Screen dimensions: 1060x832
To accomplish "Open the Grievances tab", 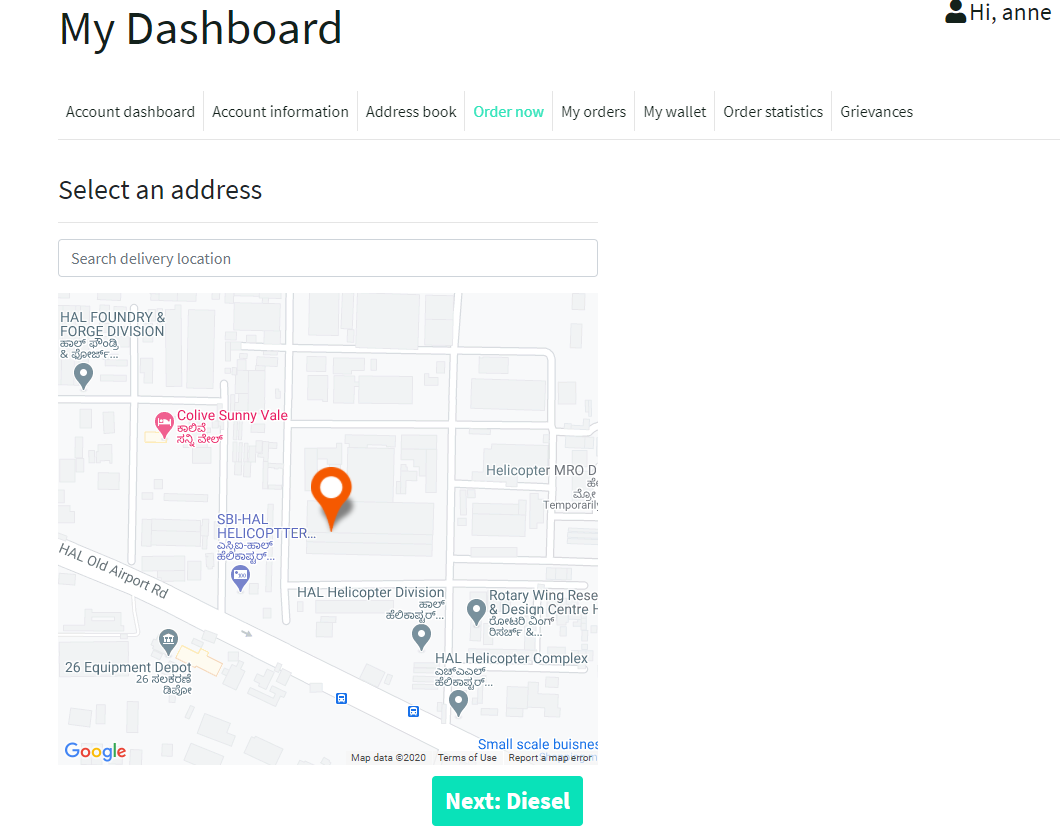I will coord(876,112).
